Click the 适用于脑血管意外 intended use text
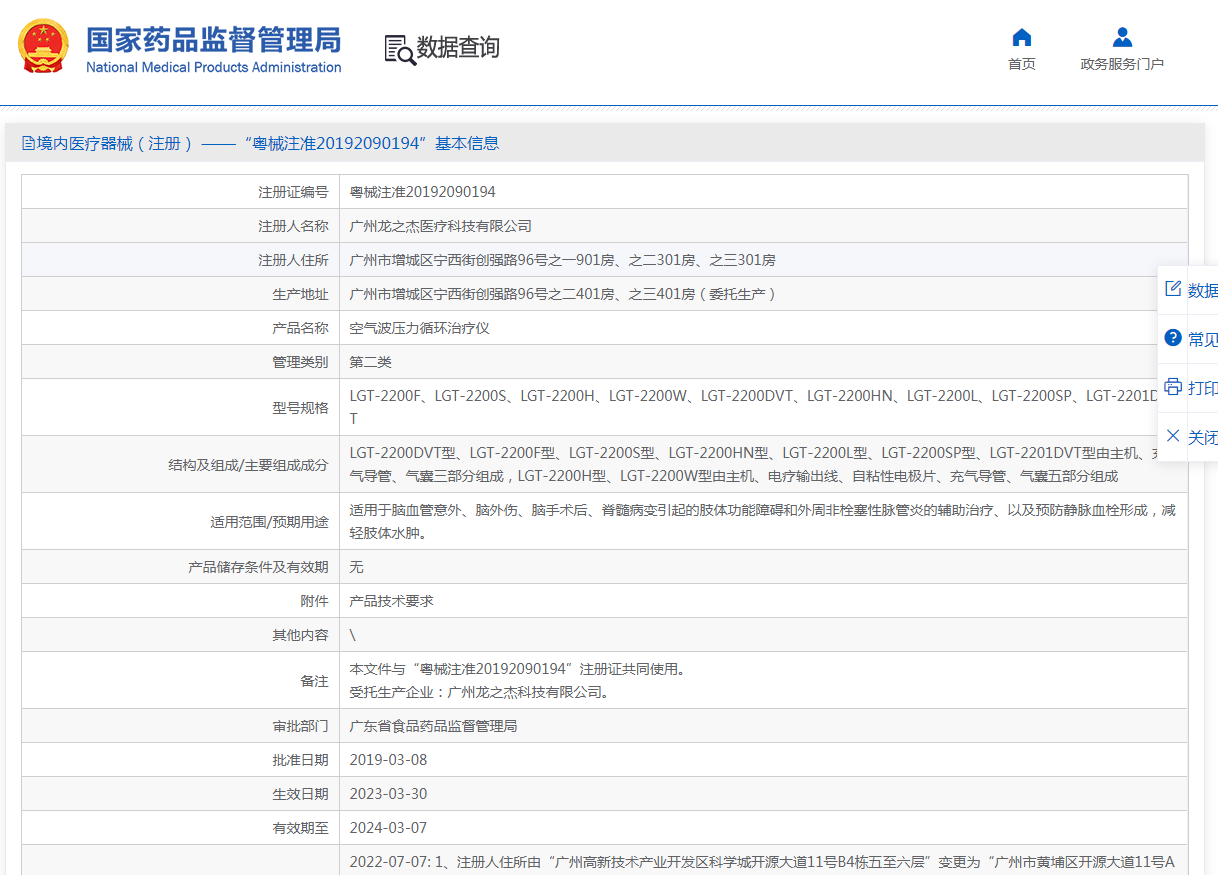Image resolution: width=1218 pixels, height=875 pixels. tap(763, 522)
